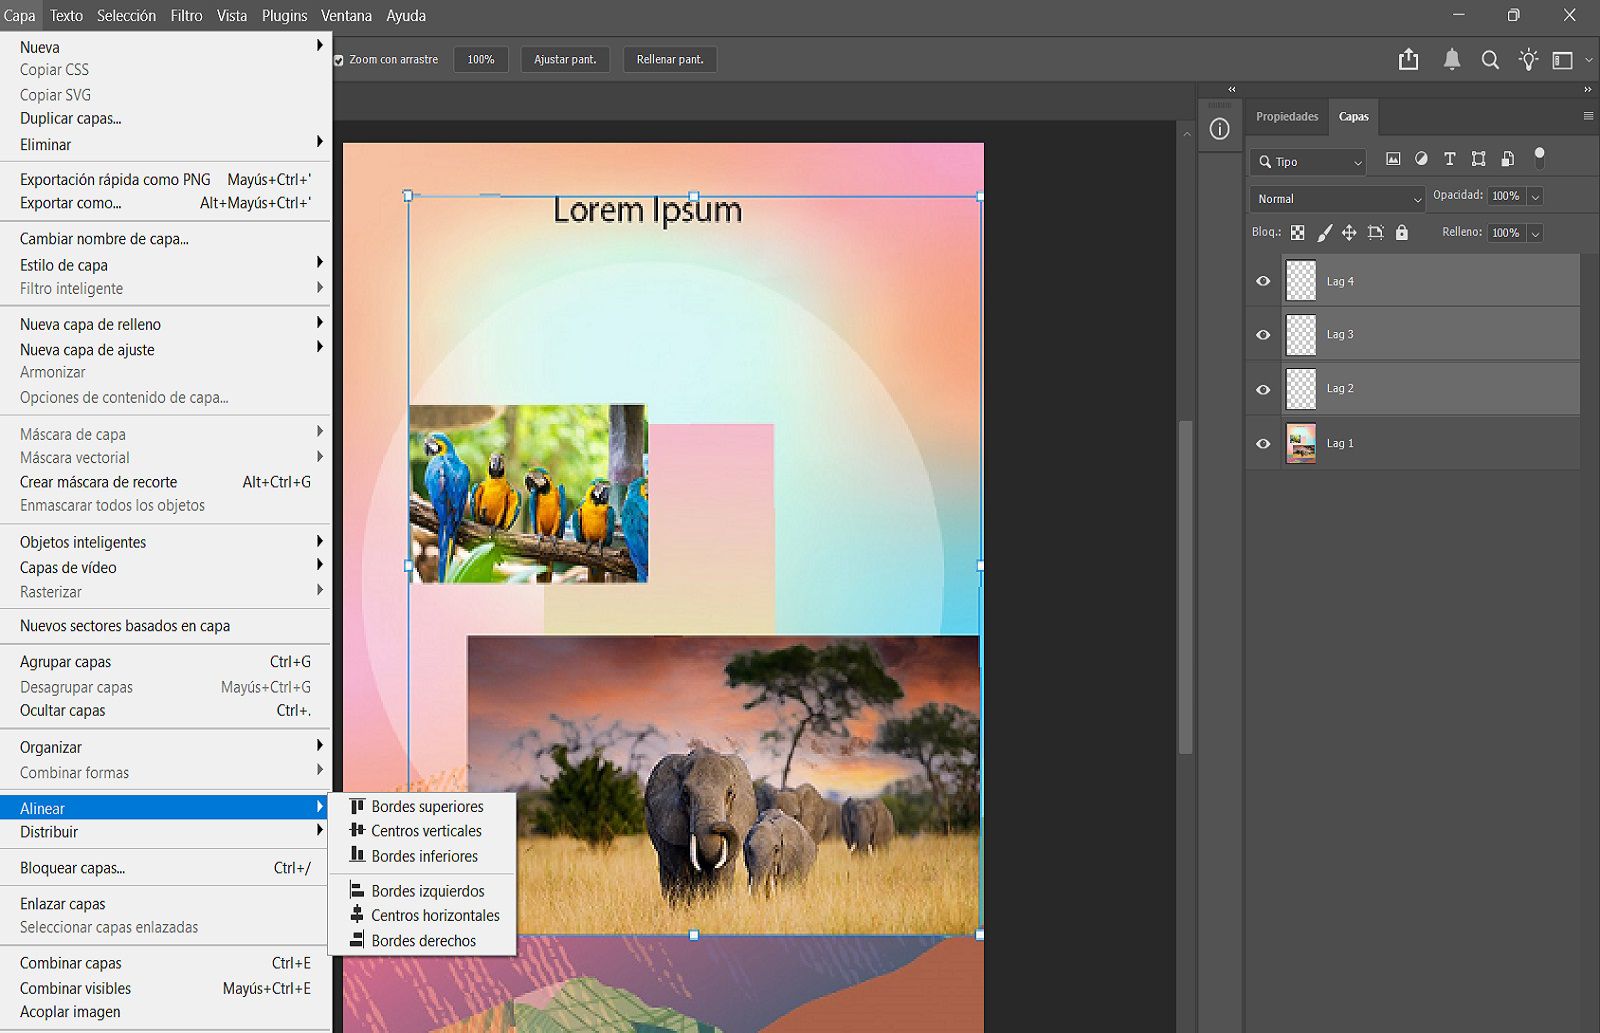Select the pixel layers filter icon
The image size is (1600, 1033).
pyautogui.click(x=1393, y=158)
